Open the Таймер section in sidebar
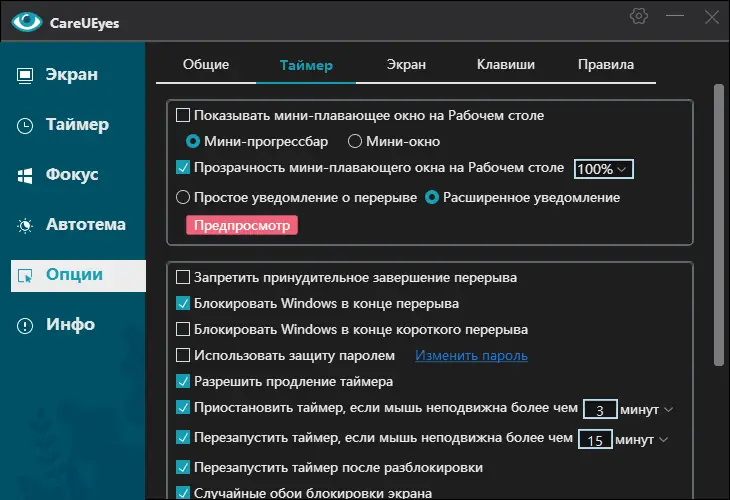The height and width of the screenshot is (500, 730). pos(78,125)
